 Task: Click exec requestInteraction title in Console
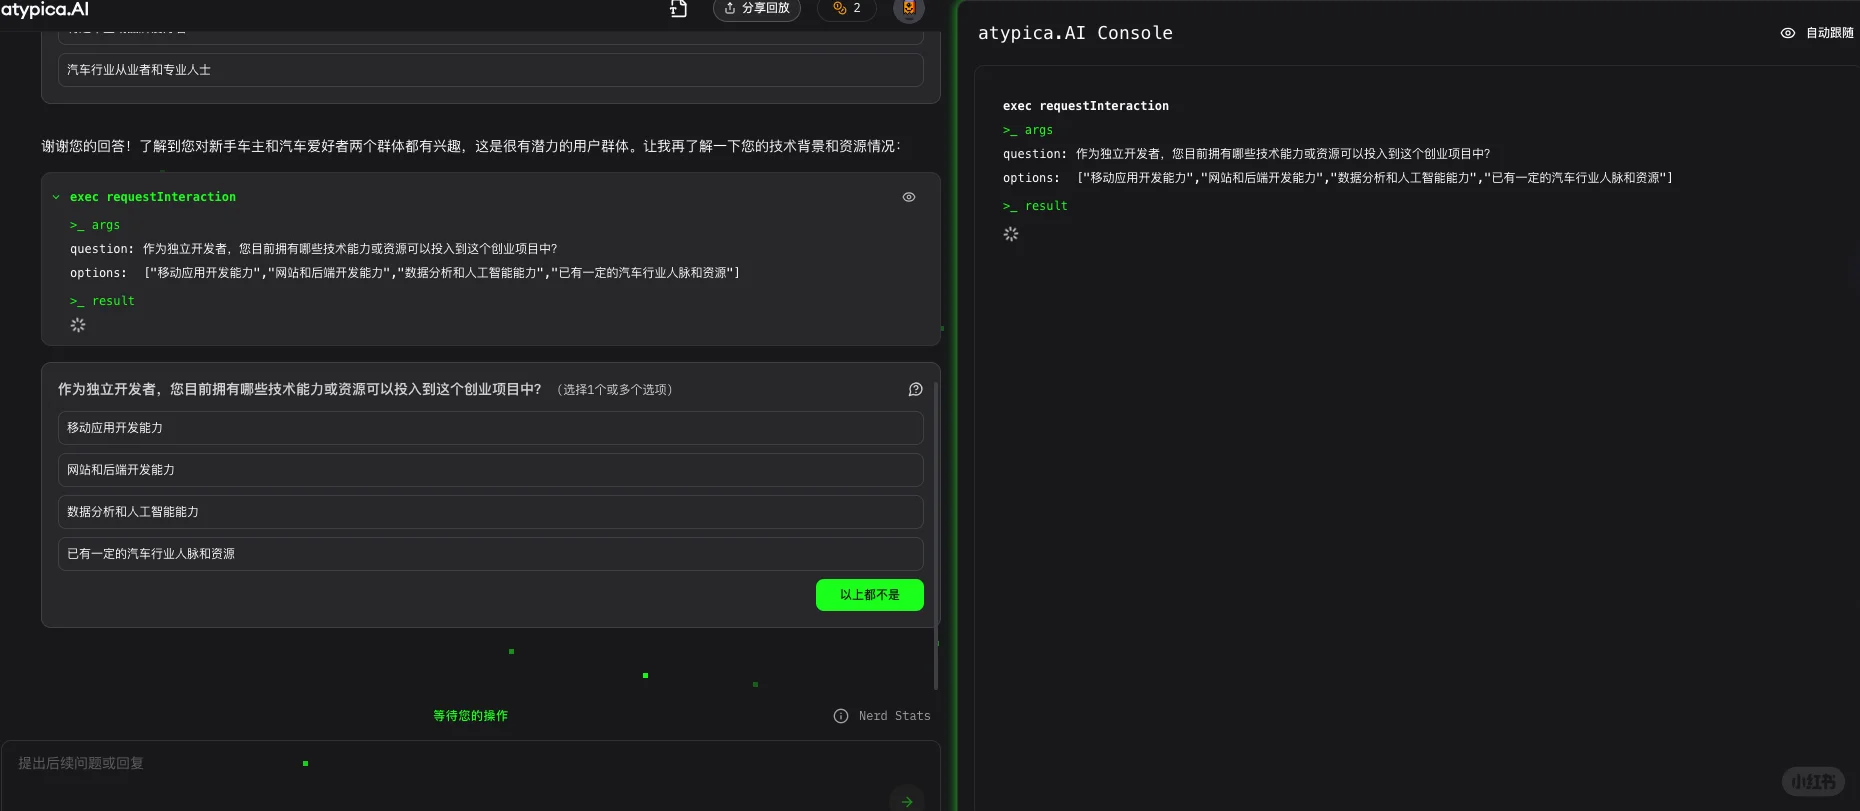click(x=1086, y=106)
